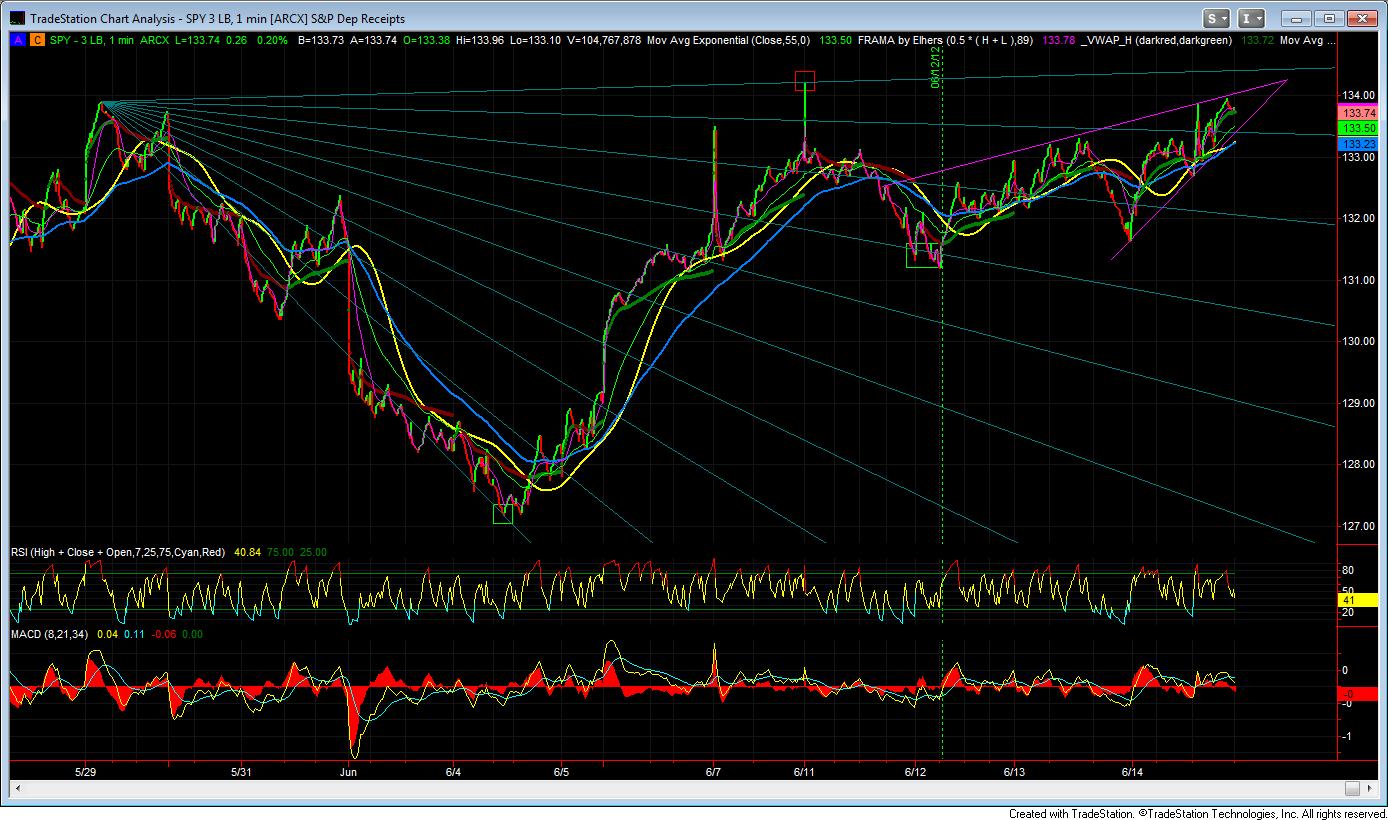
Task: Click the yellow '40.84' RSI value
Action: point(249,552)
